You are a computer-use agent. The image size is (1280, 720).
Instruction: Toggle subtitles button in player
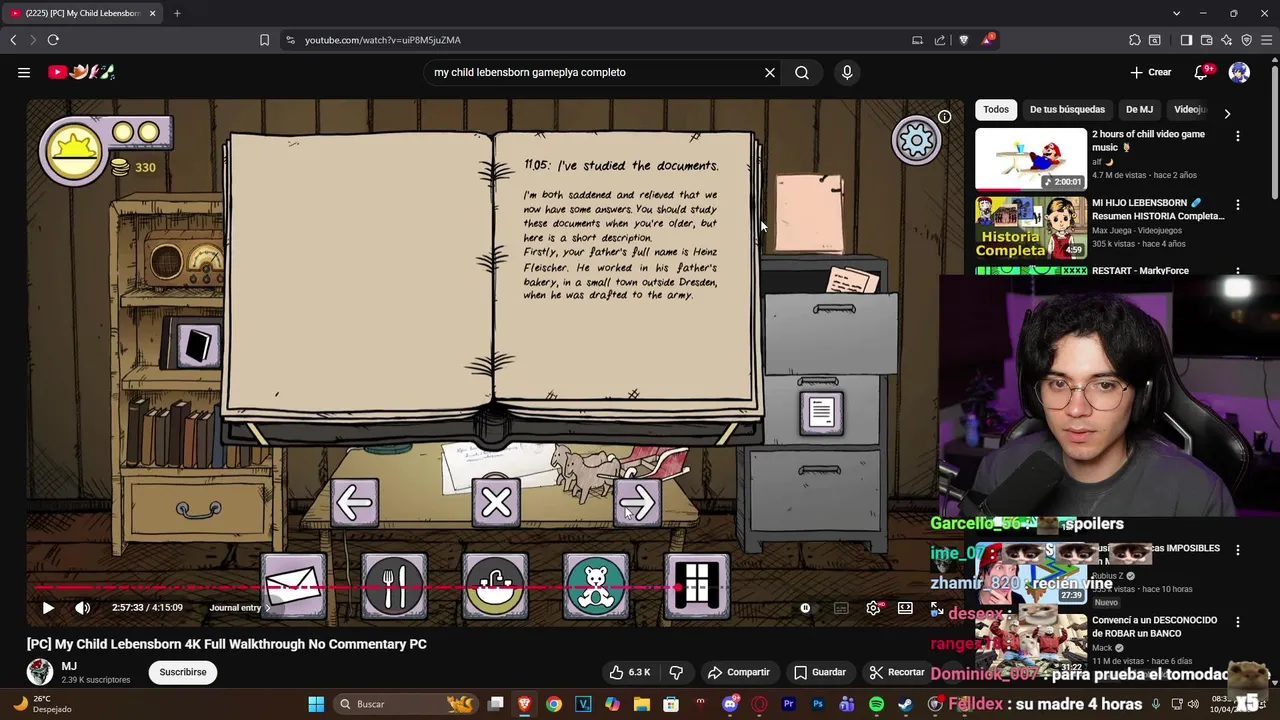(841, 608)
